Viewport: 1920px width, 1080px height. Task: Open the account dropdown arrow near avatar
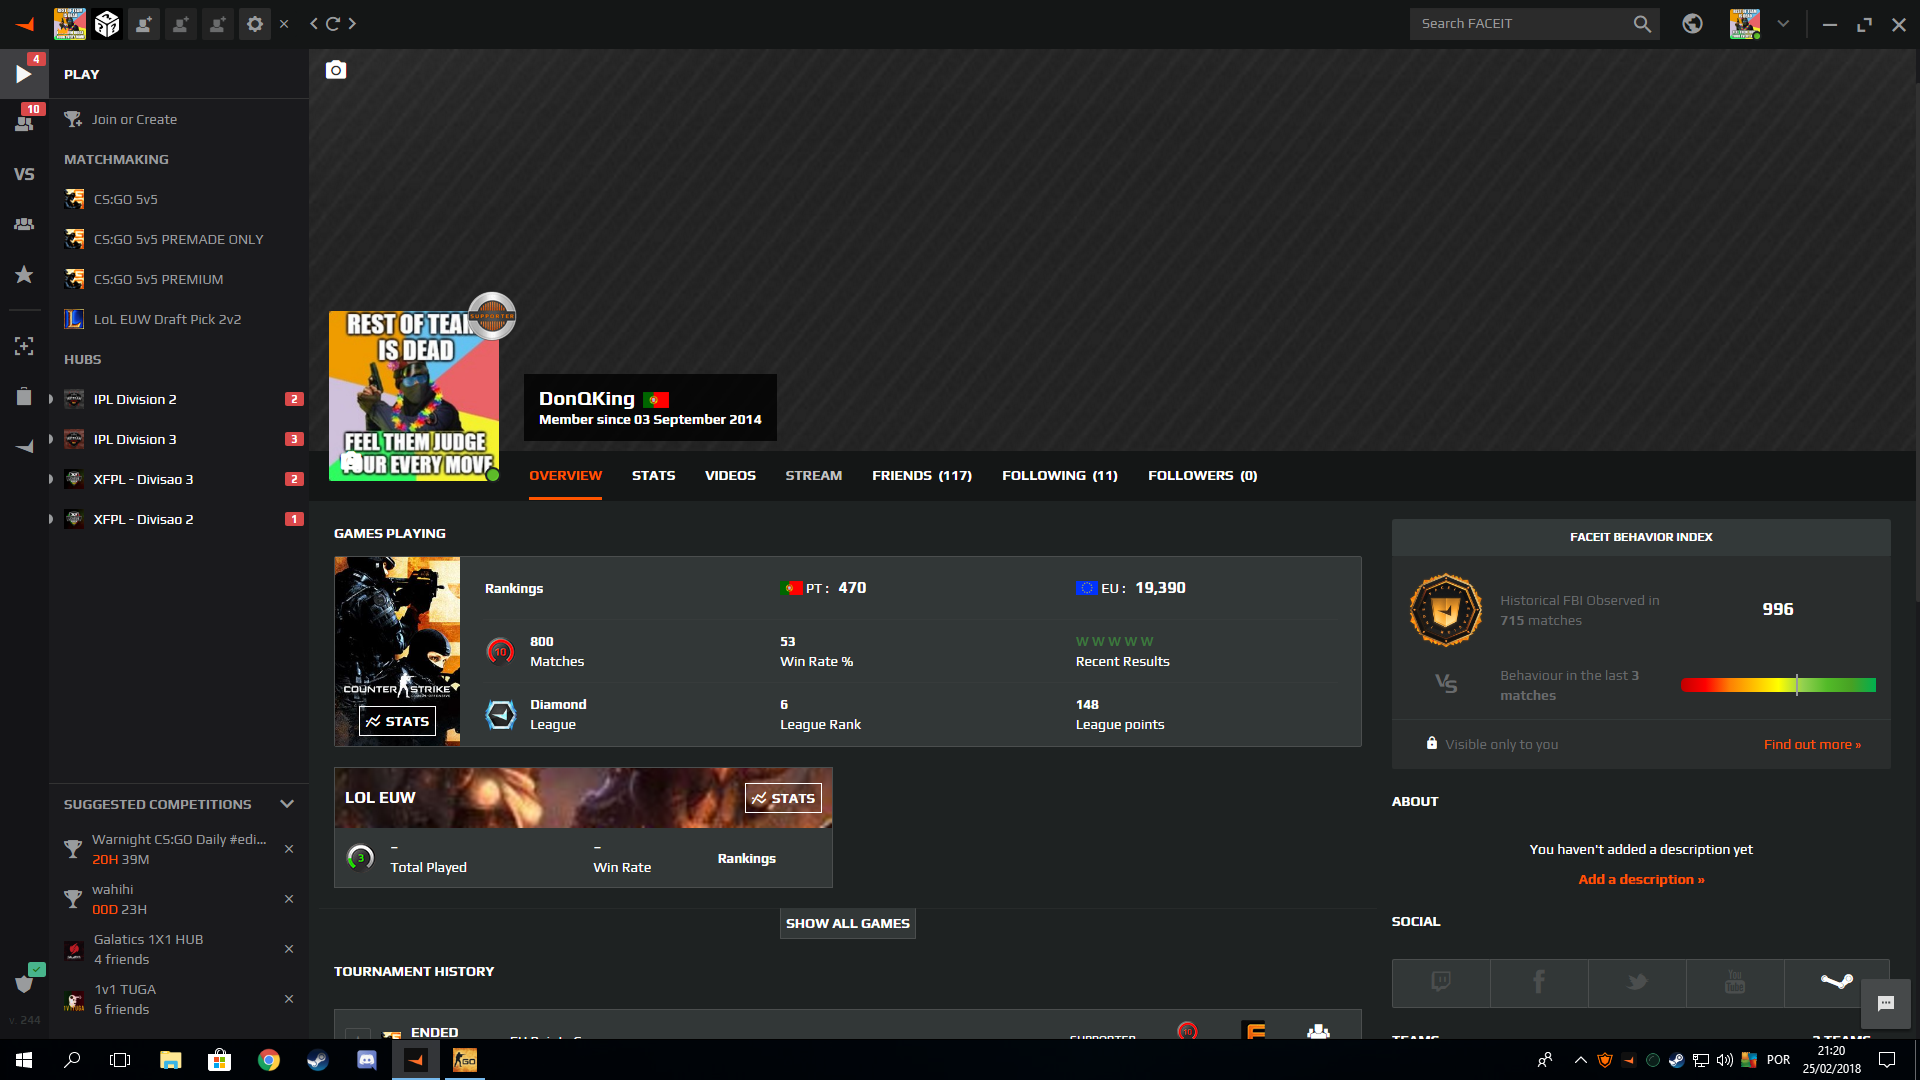click(1783, 24)
